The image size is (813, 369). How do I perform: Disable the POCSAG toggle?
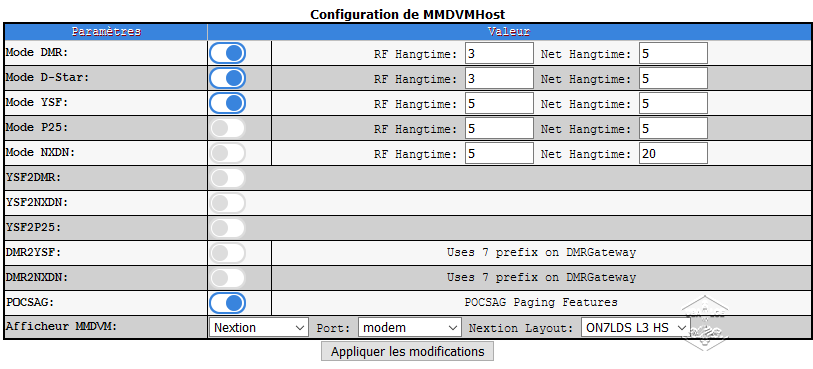[x=228, y=303]
